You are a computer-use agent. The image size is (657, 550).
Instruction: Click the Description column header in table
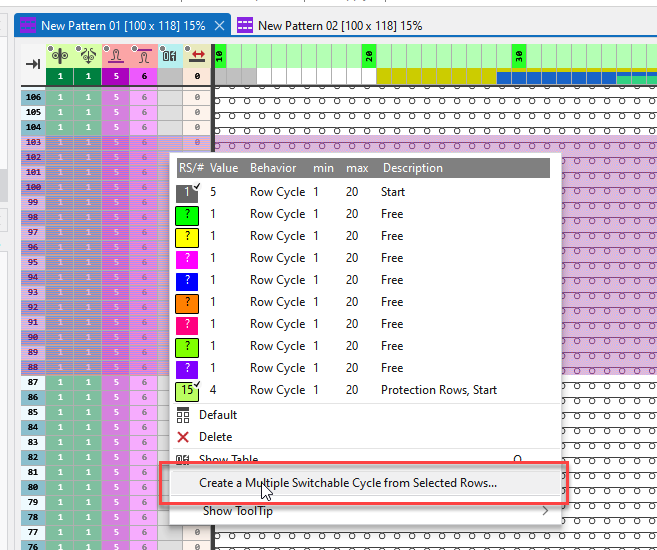tap(412, 168)
